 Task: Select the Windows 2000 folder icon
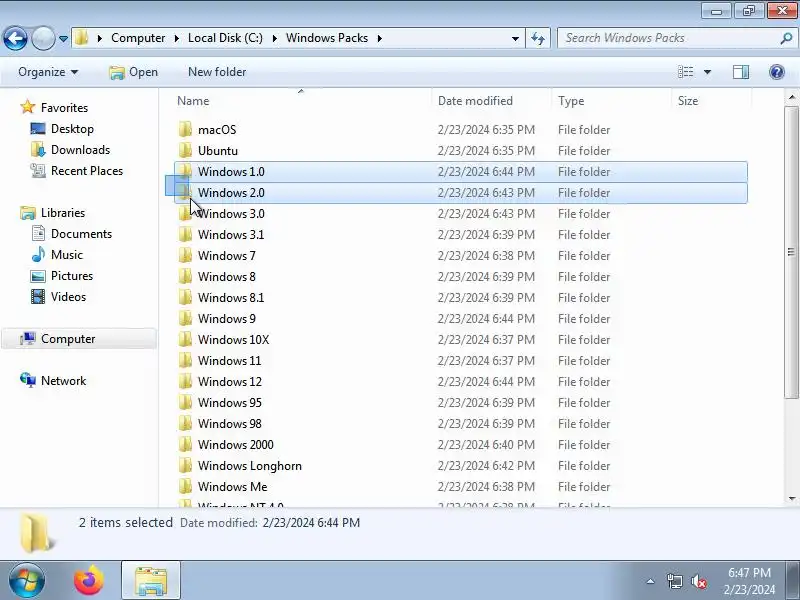point(185,444)
